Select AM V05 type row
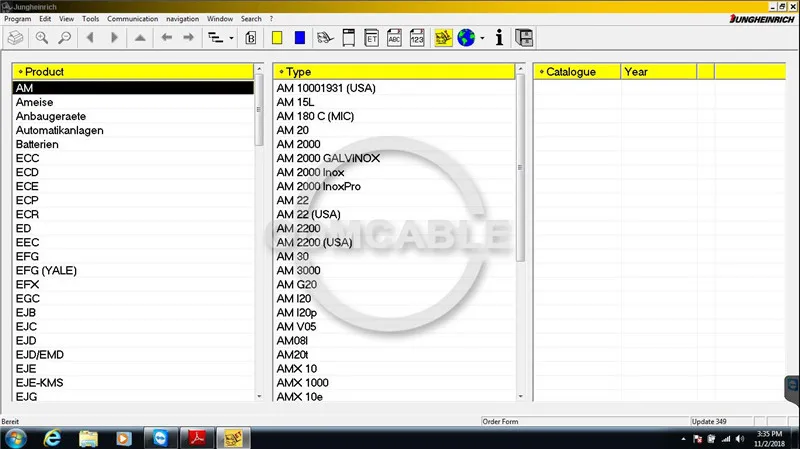This screenshot has height=449, width=800. pos(394,327)
